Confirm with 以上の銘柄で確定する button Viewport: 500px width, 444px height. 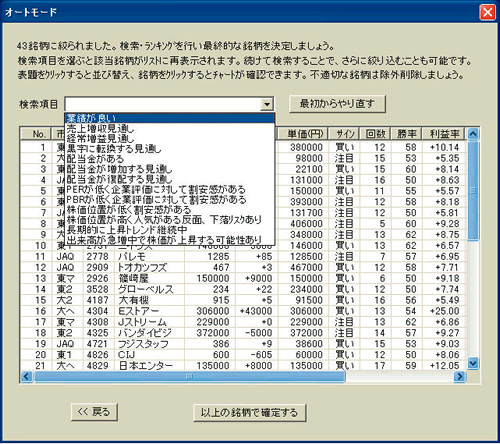250,413
